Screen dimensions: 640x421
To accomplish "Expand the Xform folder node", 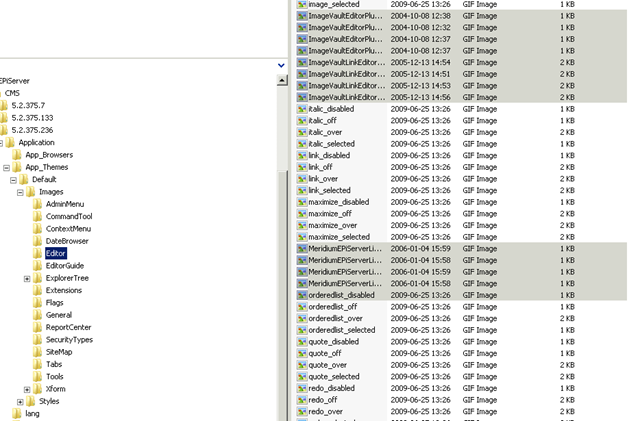I will [x=27, y=389].
